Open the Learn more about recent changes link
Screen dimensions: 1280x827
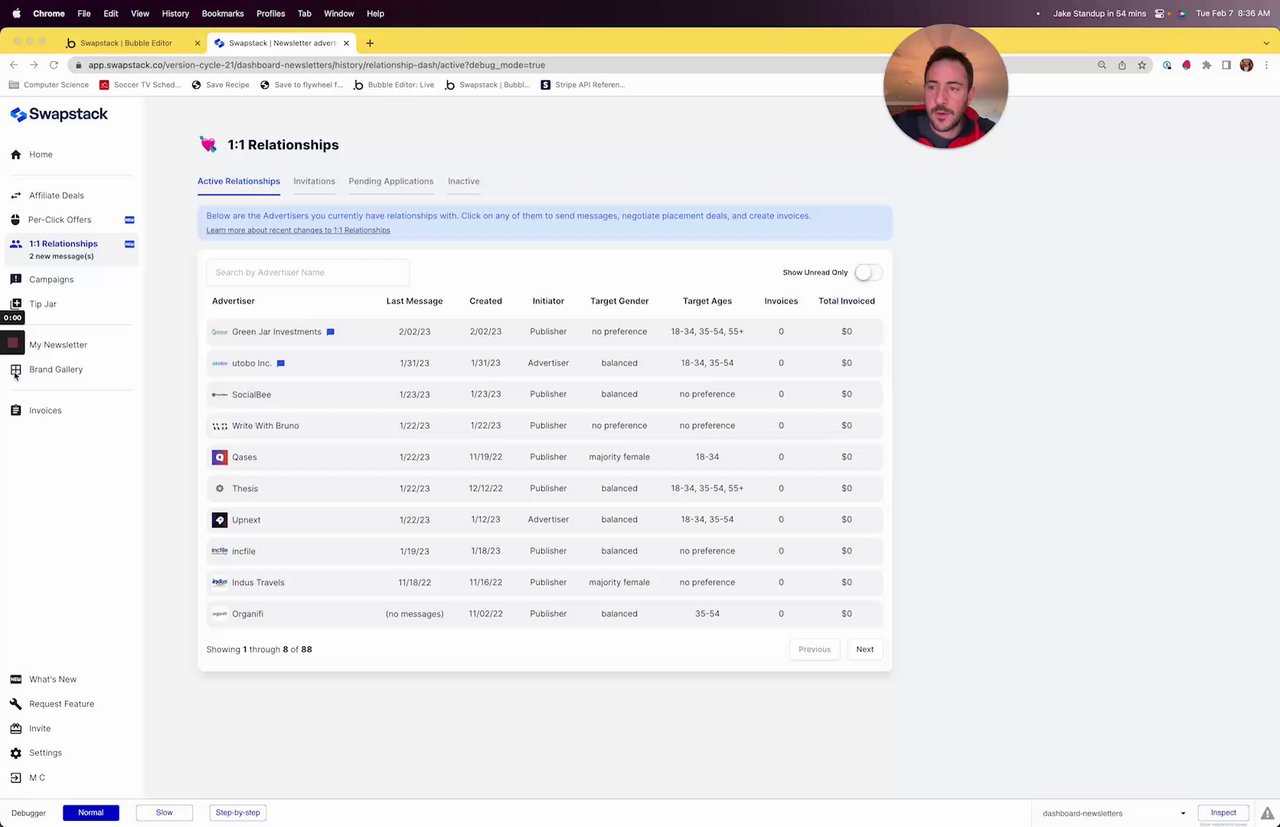(298, 230)
